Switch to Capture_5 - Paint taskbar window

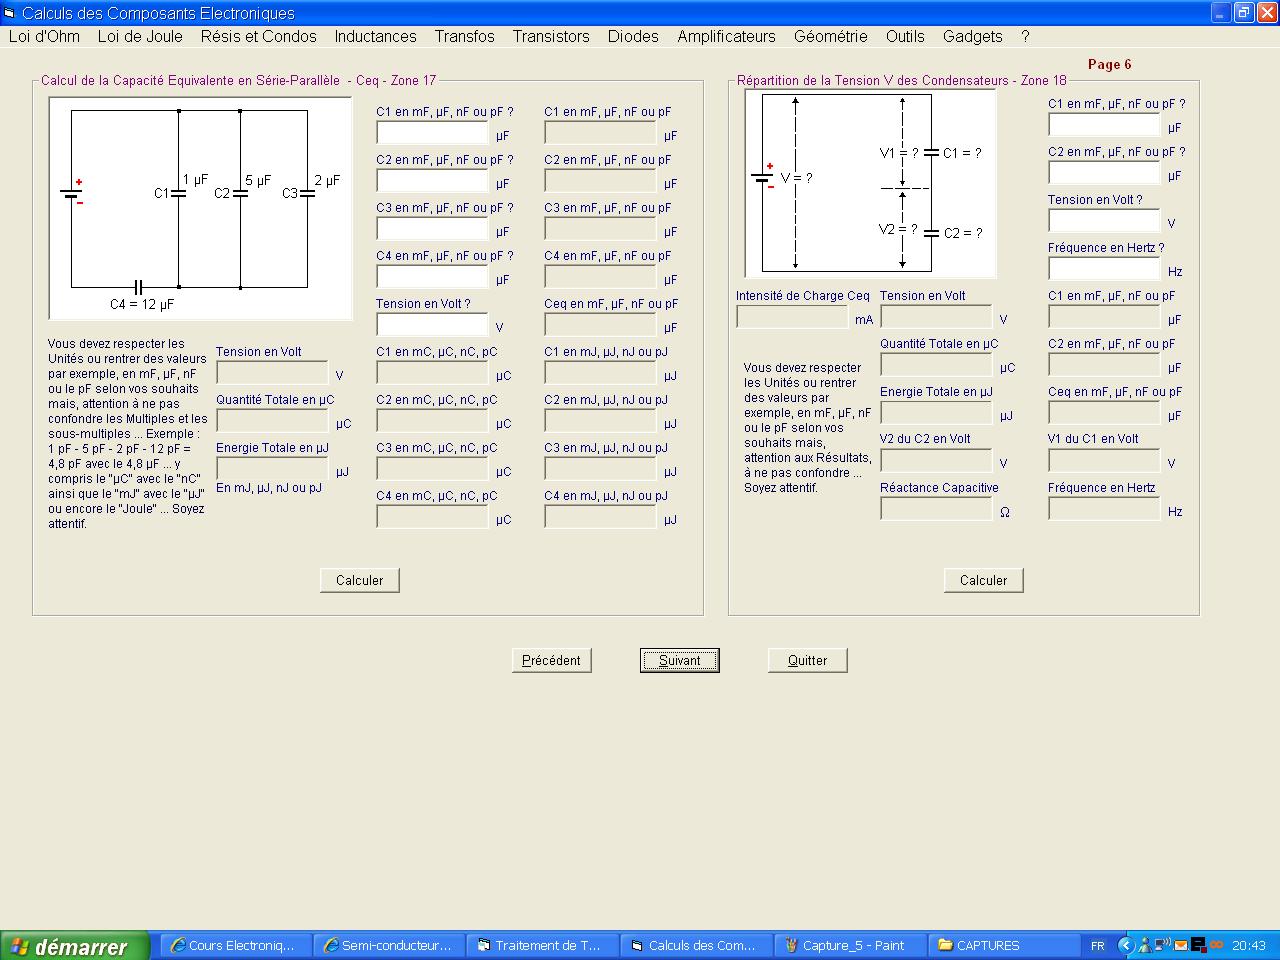(850, 945)
